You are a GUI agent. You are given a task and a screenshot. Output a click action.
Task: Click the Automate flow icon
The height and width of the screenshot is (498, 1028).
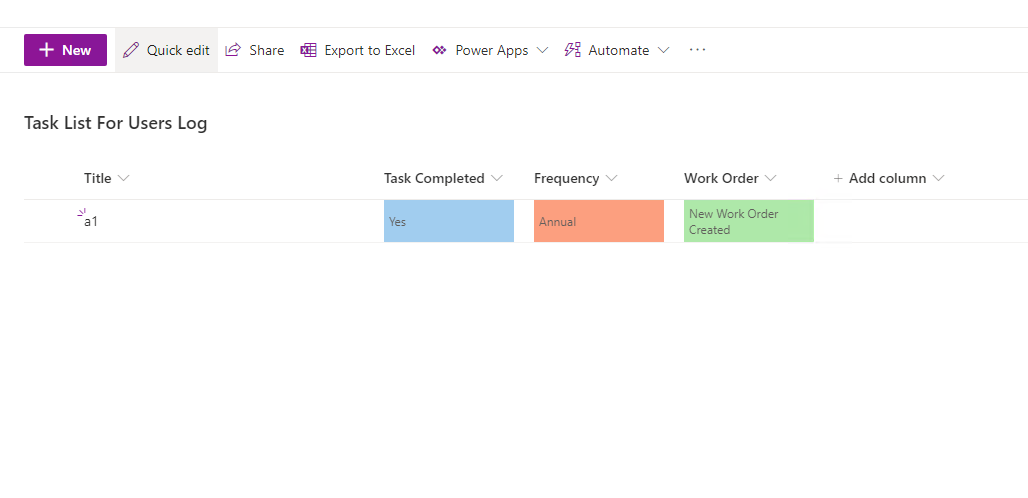pyautogui.click(x=572, y=50)
